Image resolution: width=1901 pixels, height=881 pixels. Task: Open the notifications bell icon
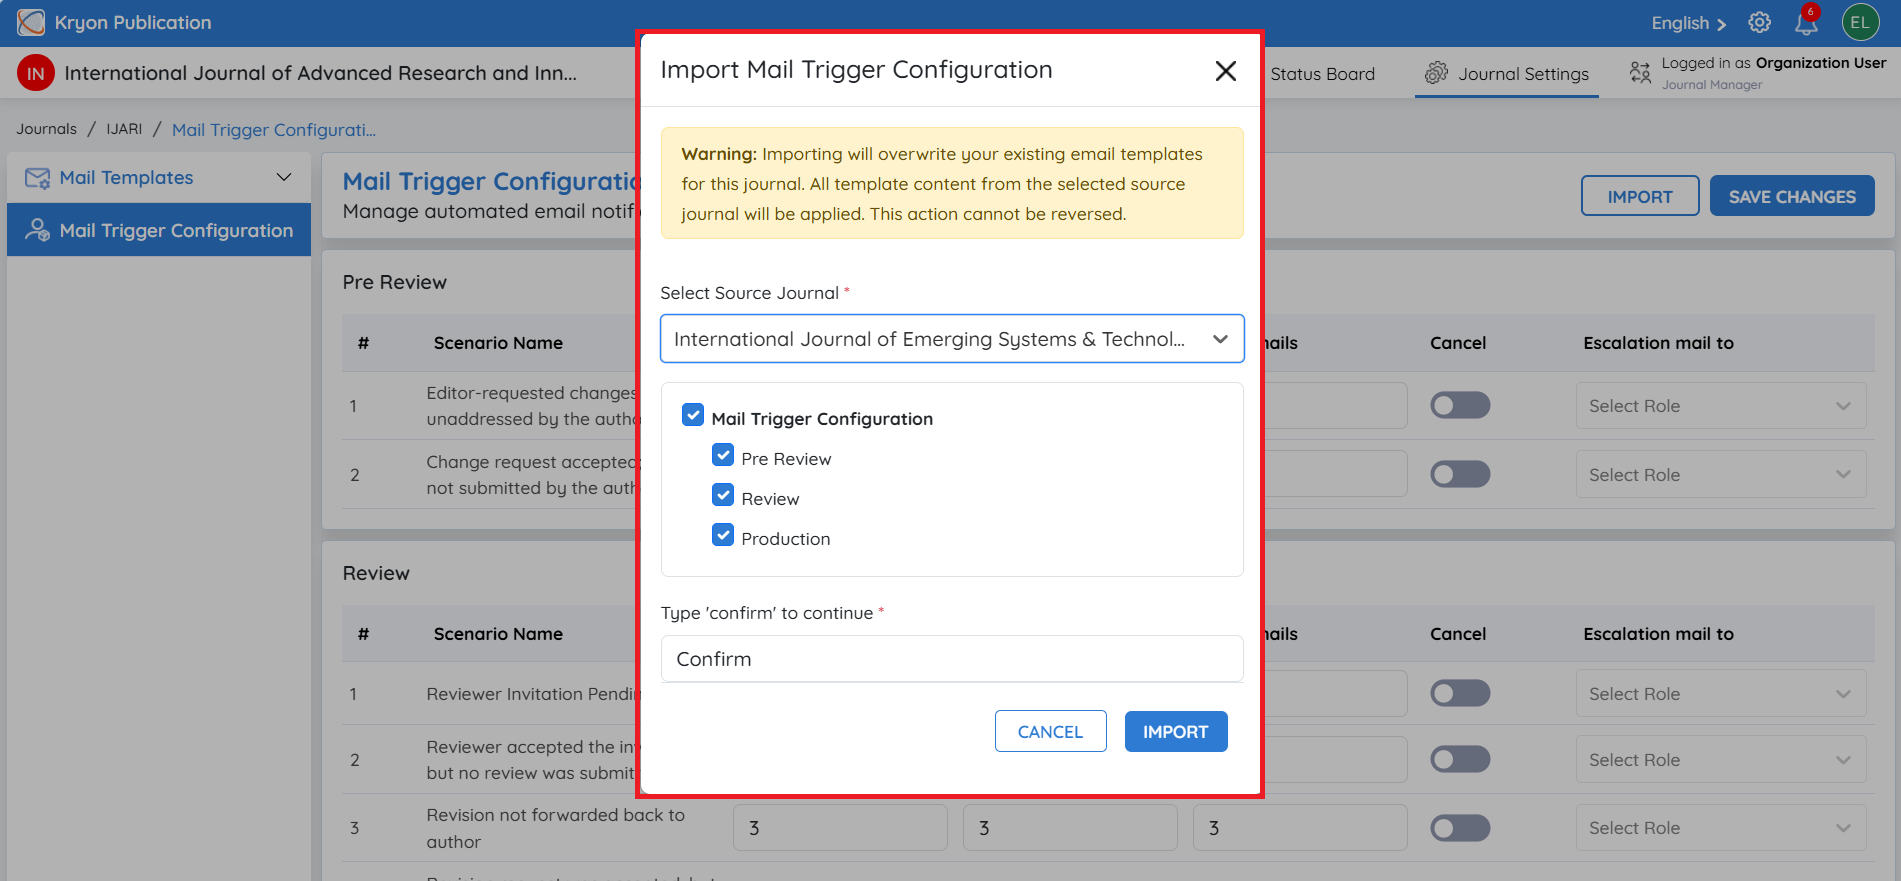1806,22
